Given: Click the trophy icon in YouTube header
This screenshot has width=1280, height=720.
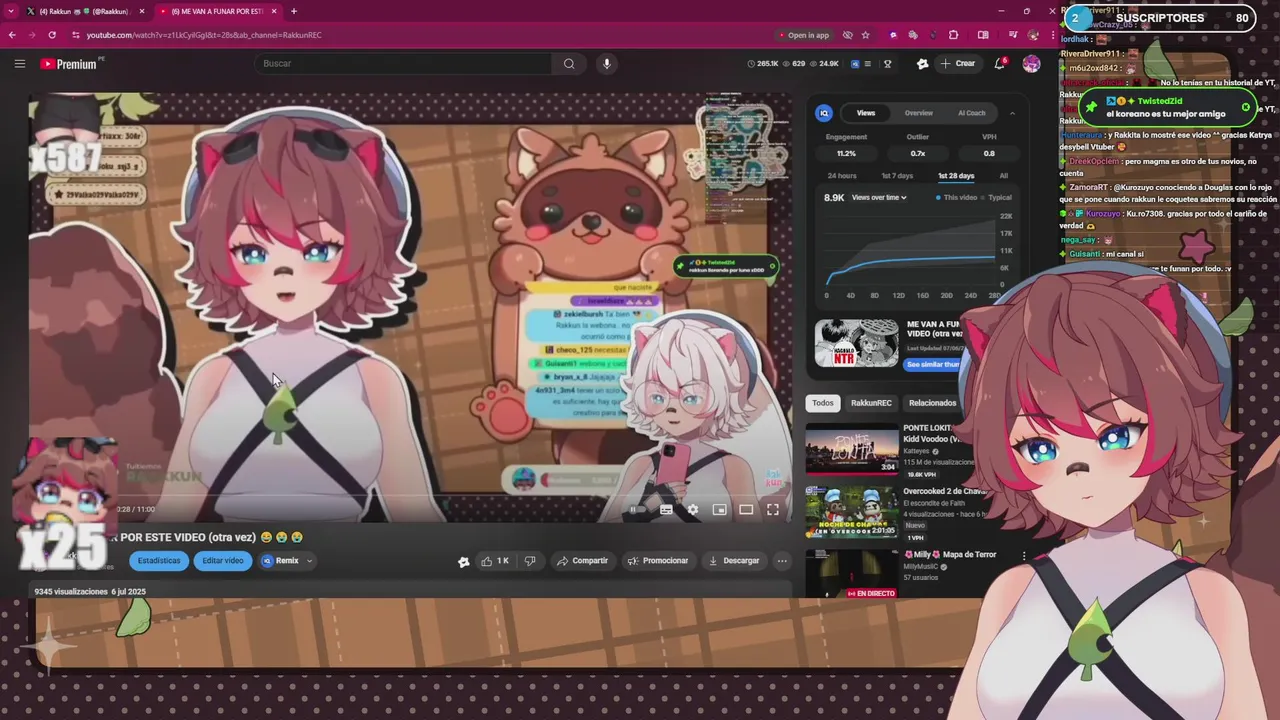Looking at the screenshot, I should click(887, 64).
